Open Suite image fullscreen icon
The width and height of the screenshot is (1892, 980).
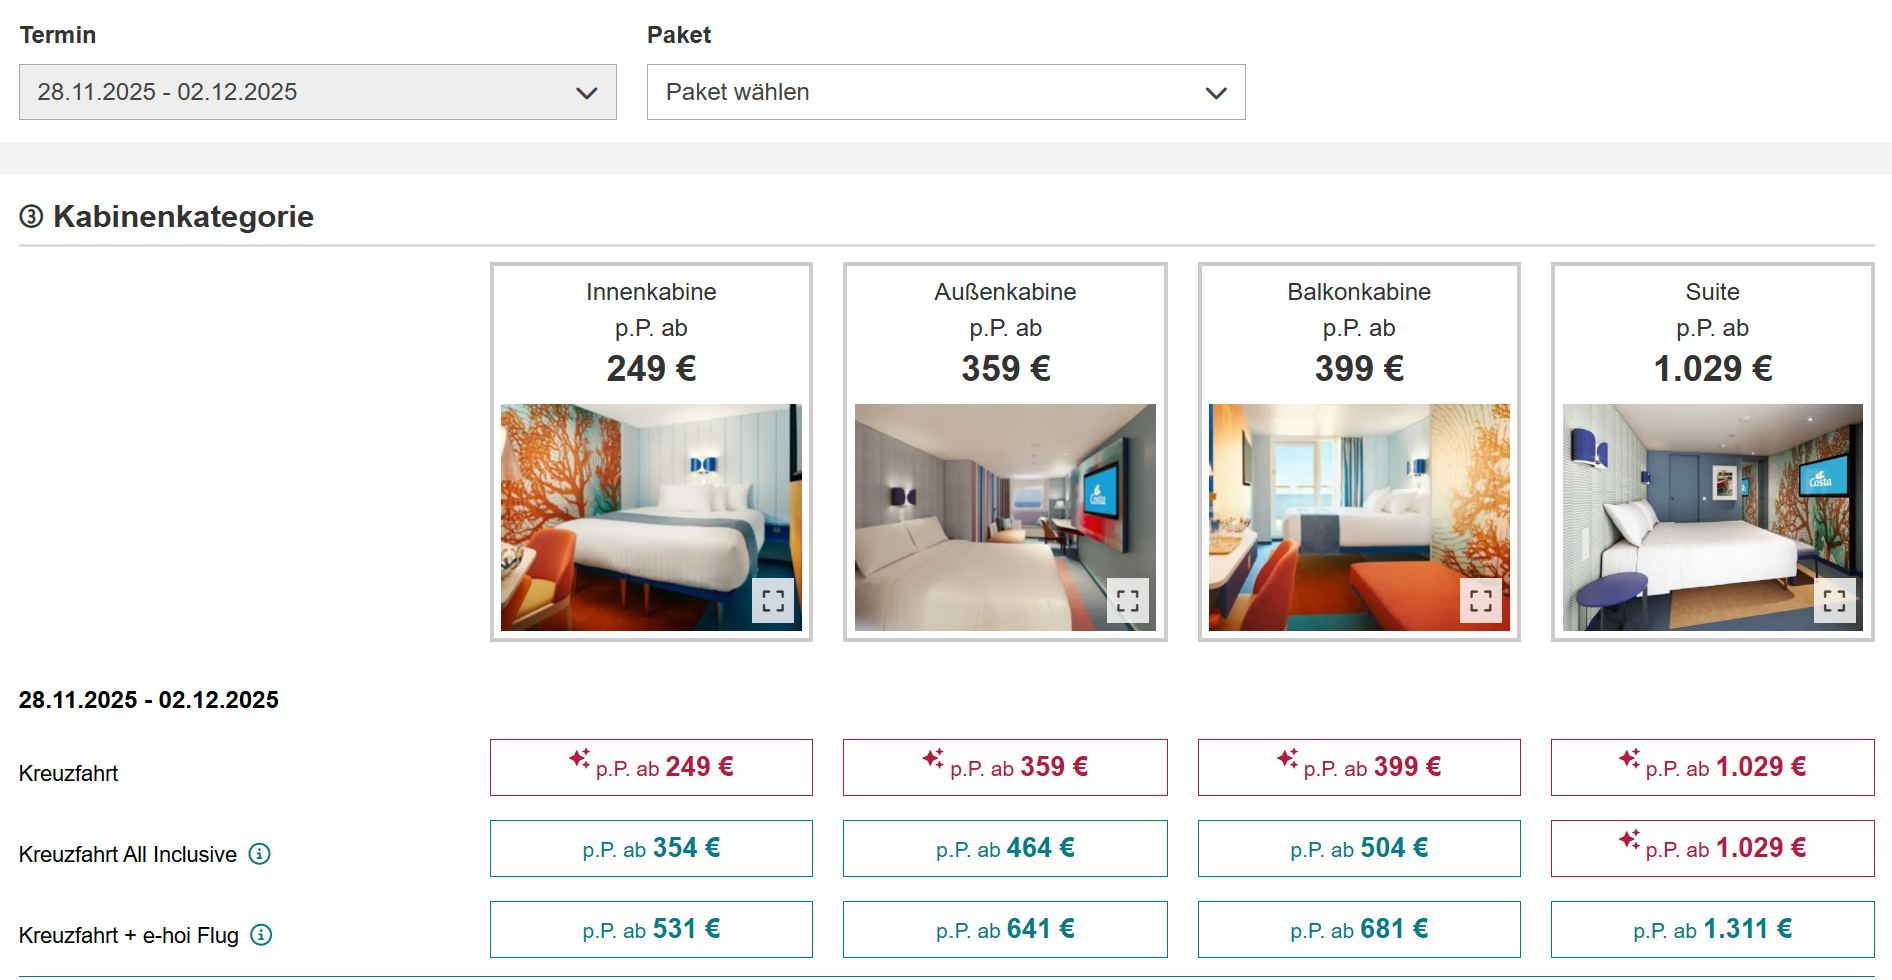tap(1835, 601)
